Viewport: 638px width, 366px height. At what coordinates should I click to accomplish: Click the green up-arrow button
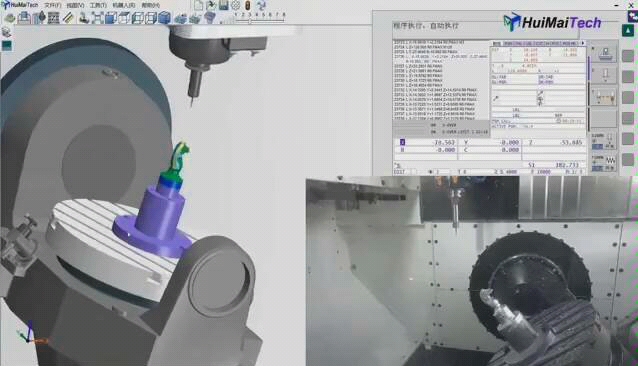click(x=628, y=30)
